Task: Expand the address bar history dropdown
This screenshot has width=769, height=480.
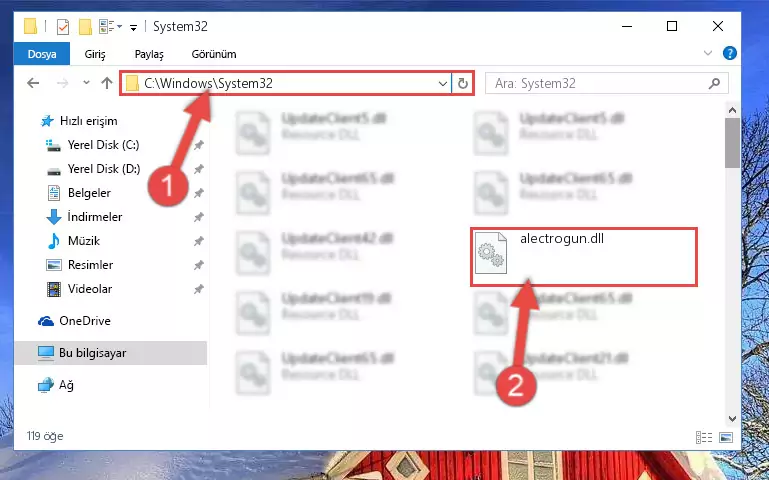Action: pyautogui.click(x=443, y=84)
